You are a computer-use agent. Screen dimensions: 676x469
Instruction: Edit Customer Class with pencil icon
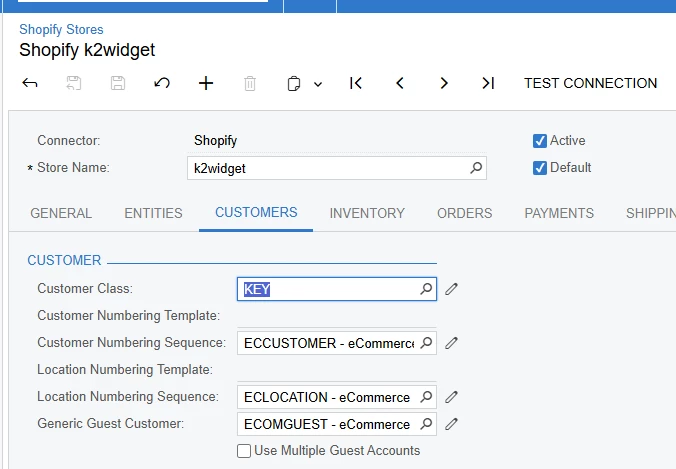point(452,289)
